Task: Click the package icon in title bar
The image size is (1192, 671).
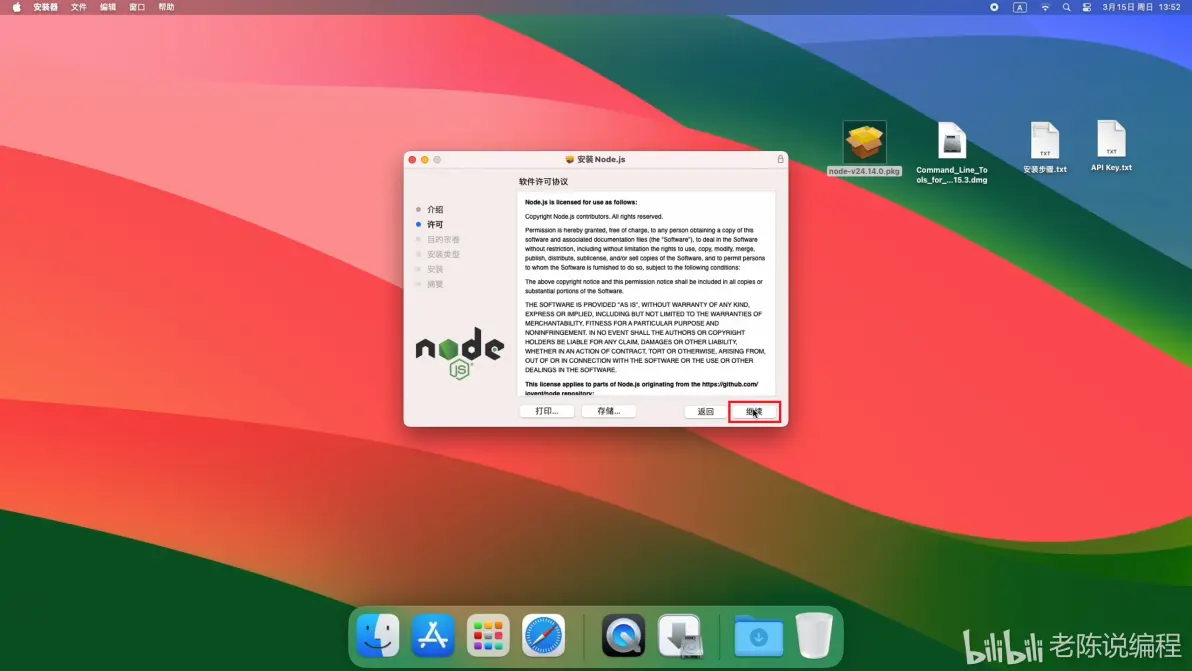Action: click(569, 160)
